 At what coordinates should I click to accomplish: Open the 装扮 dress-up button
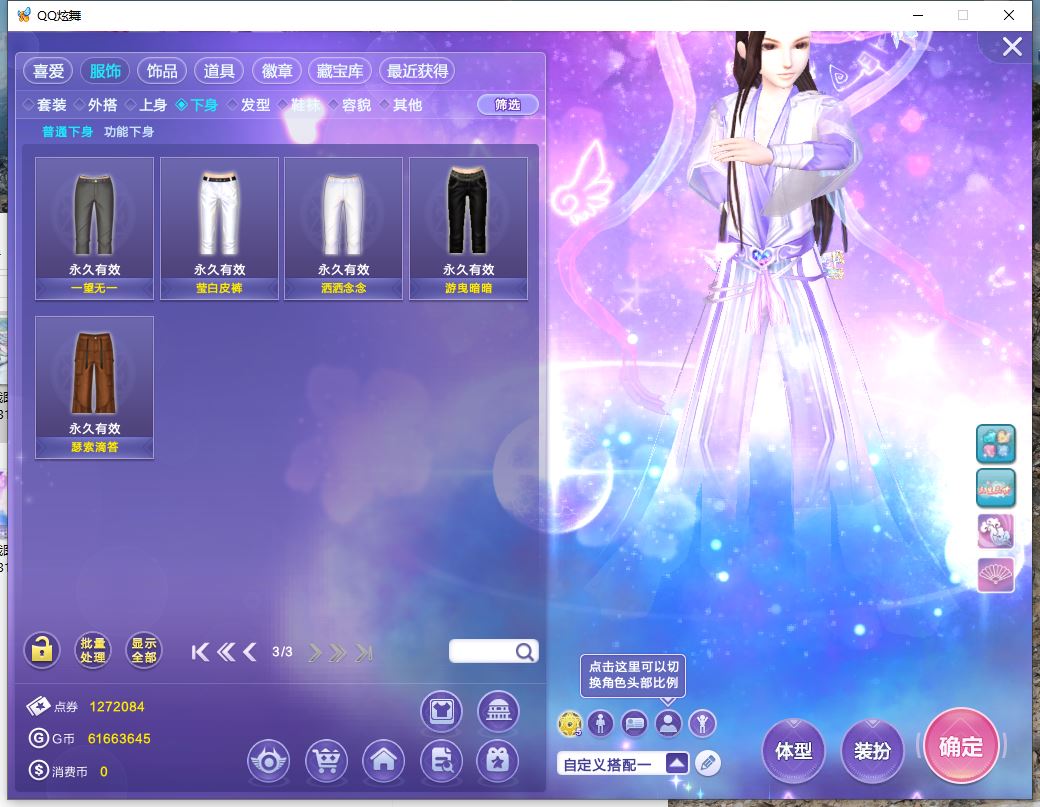(x=872, y=751)
